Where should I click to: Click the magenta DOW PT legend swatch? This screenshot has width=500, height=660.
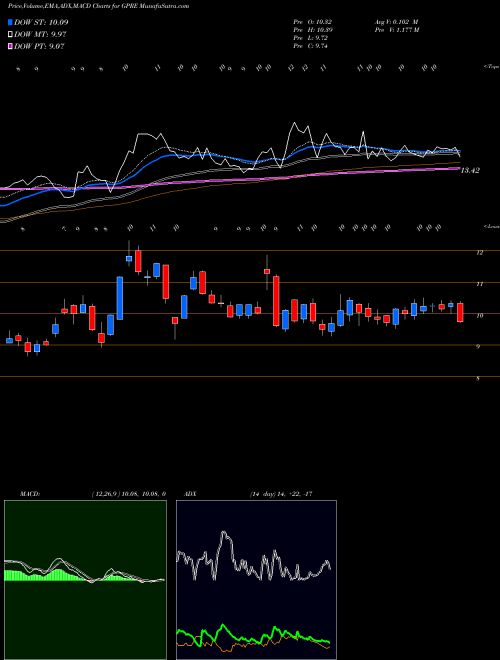[10, 46]
